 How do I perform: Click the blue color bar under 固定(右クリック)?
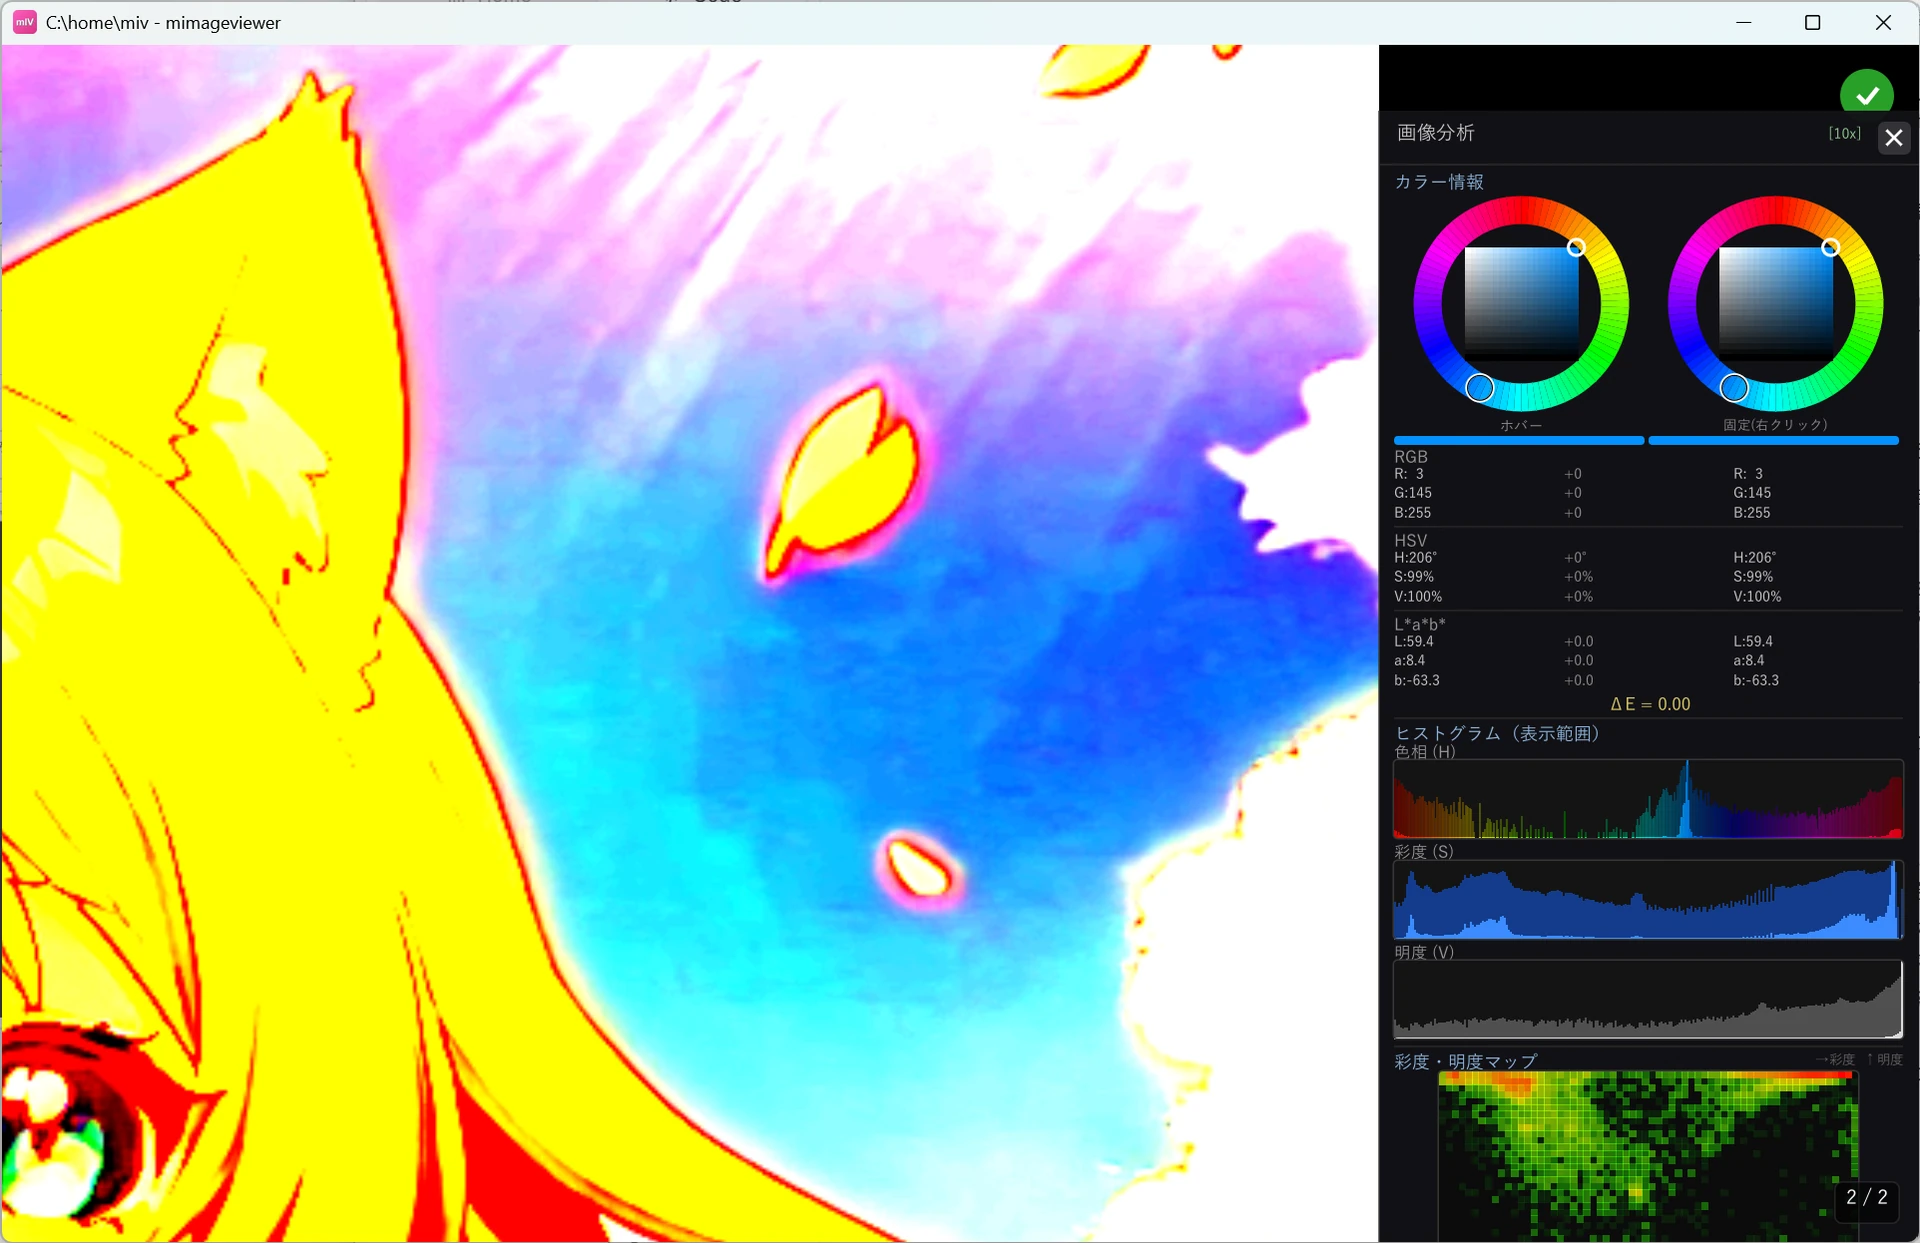(1773, 440)
